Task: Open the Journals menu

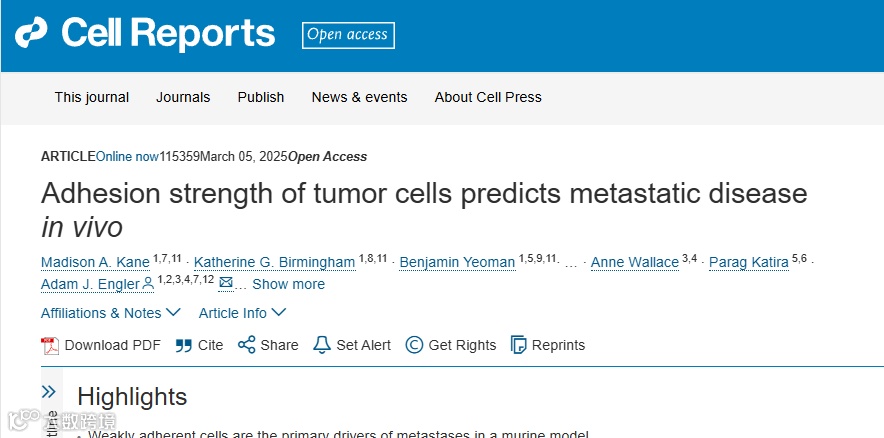Action: tap(183, 97)
